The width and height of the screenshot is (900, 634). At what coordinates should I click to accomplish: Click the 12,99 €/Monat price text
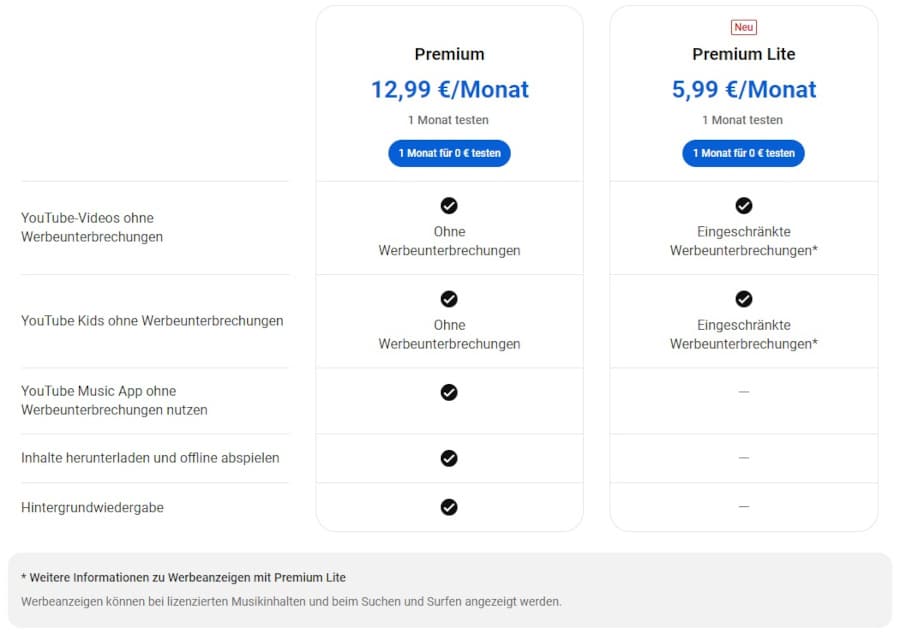449,89
